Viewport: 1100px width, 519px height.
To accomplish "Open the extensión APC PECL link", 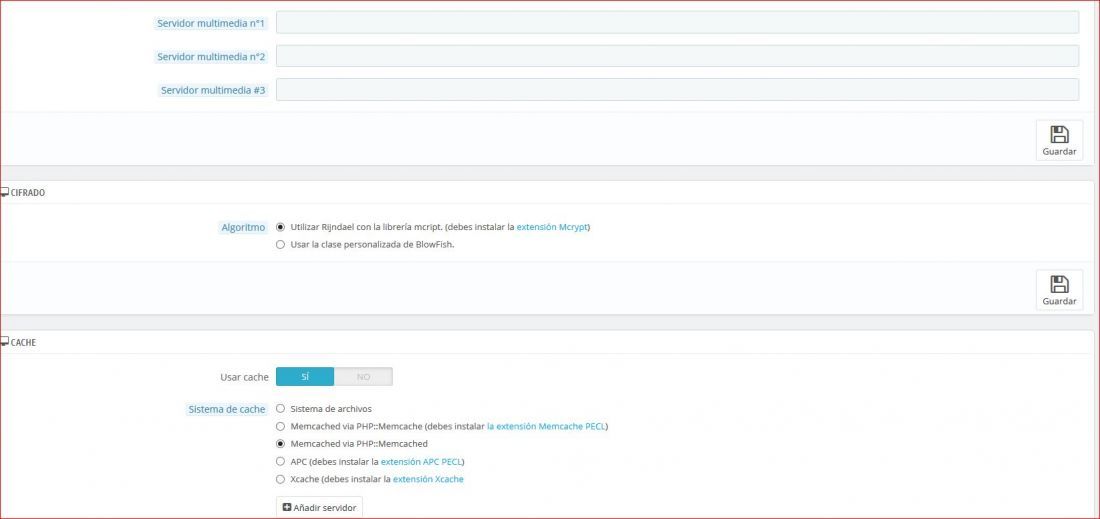I will point(421,461).
